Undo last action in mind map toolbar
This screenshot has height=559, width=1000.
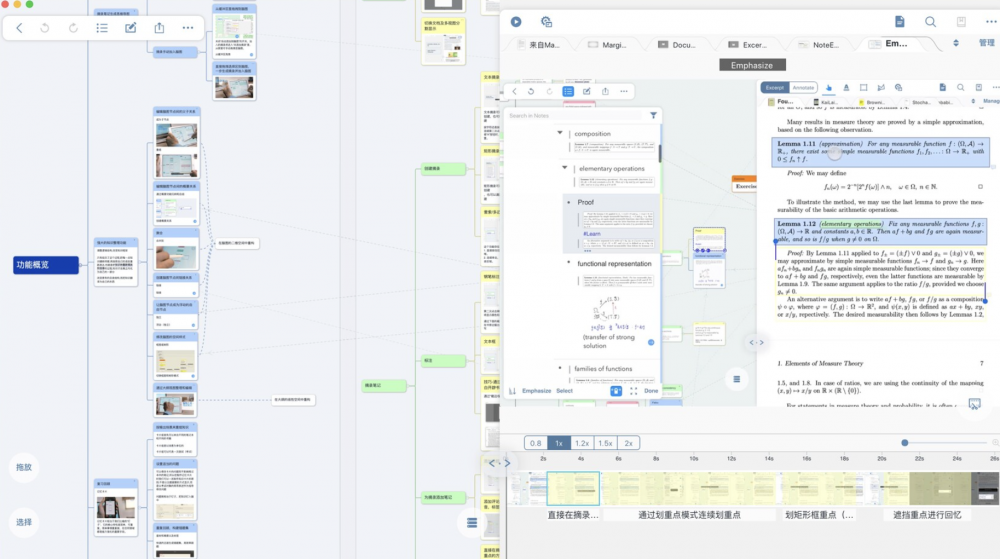(x=45, y=28)
